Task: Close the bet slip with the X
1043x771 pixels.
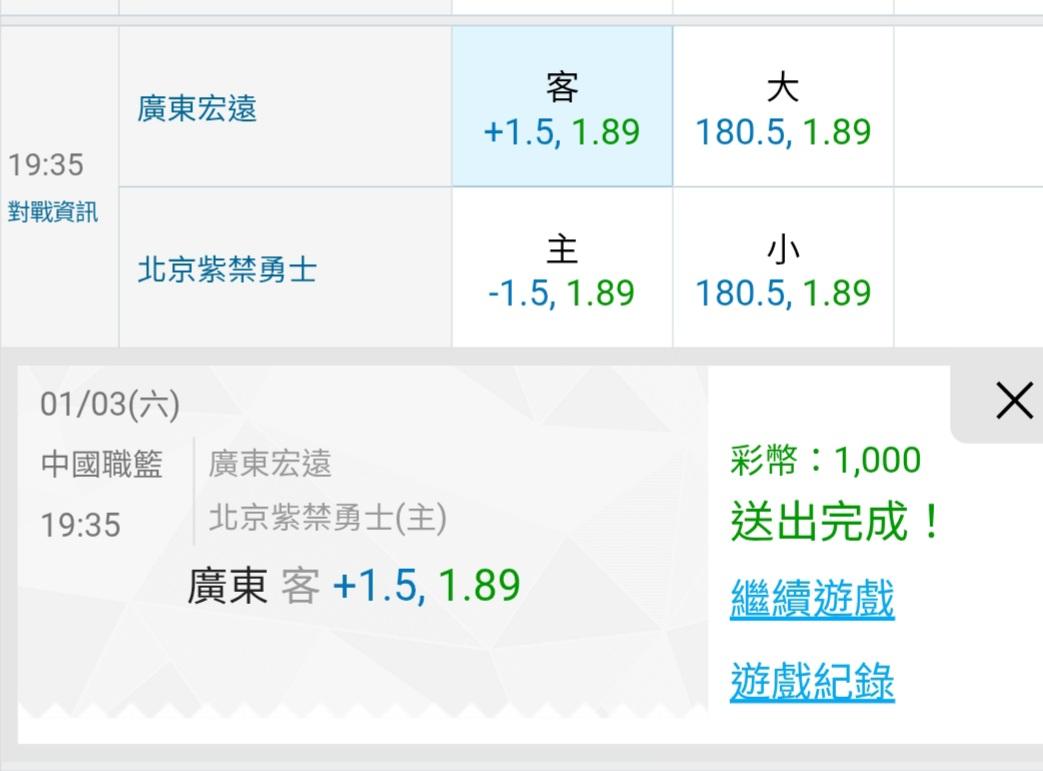Action: point(1014,402)
